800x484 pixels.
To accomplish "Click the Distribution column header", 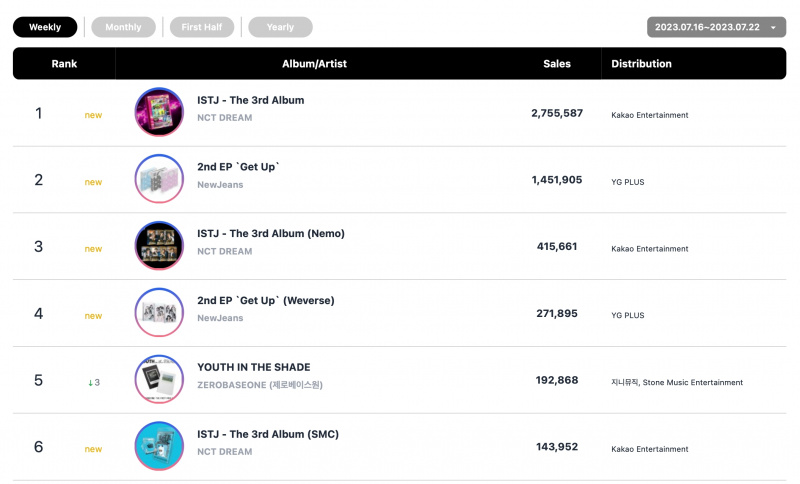I will coord(641,64).
